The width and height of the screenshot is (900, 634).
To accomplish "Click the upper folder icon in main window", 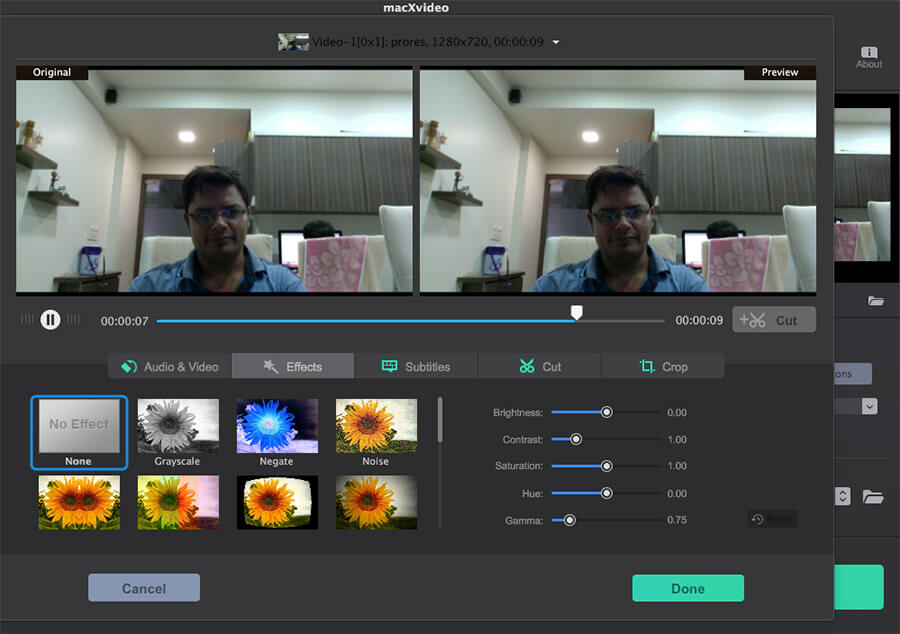I will click(x=875, y=301).
